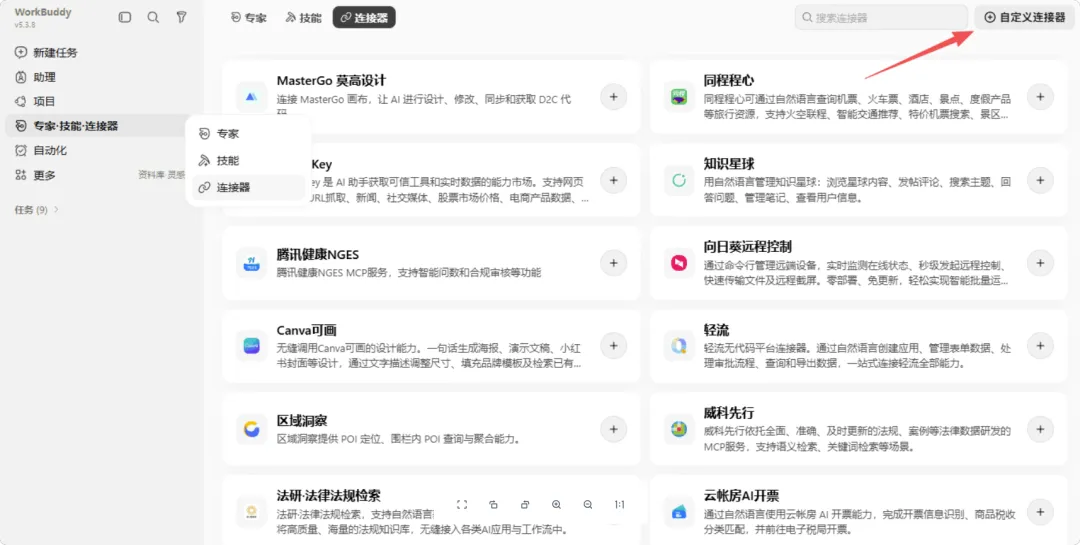Viewport: 1080px width, 545px height.
Task: Rotate image left in viewer toolbar
Action: [x=493, y=504]
